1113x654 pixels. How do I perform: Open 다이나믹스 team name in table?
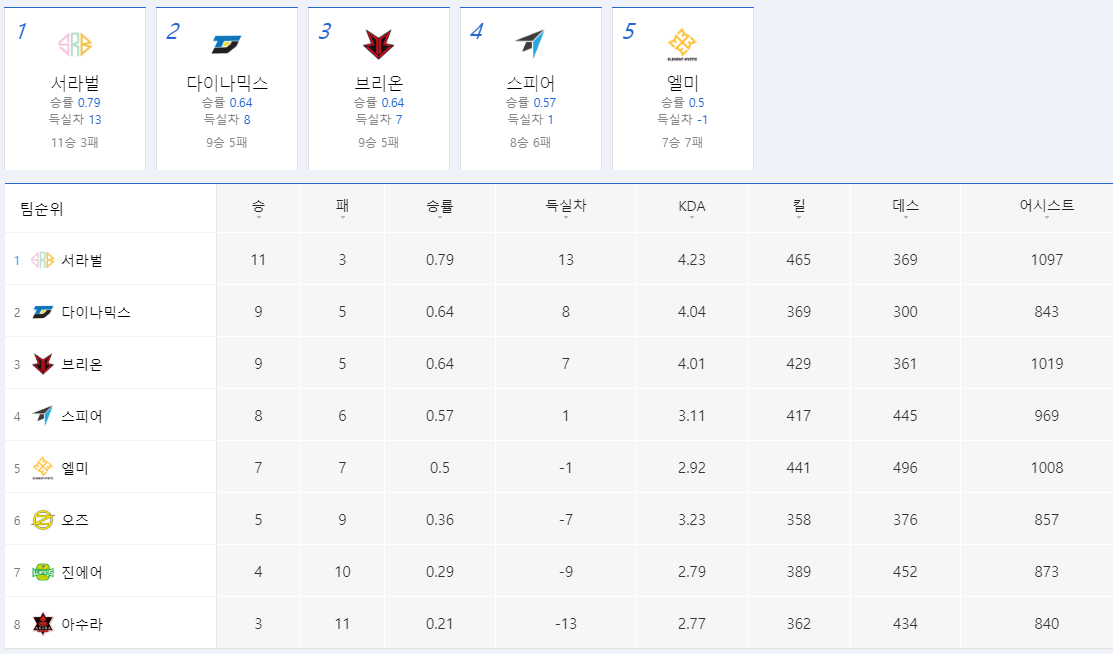pos(96,312)
